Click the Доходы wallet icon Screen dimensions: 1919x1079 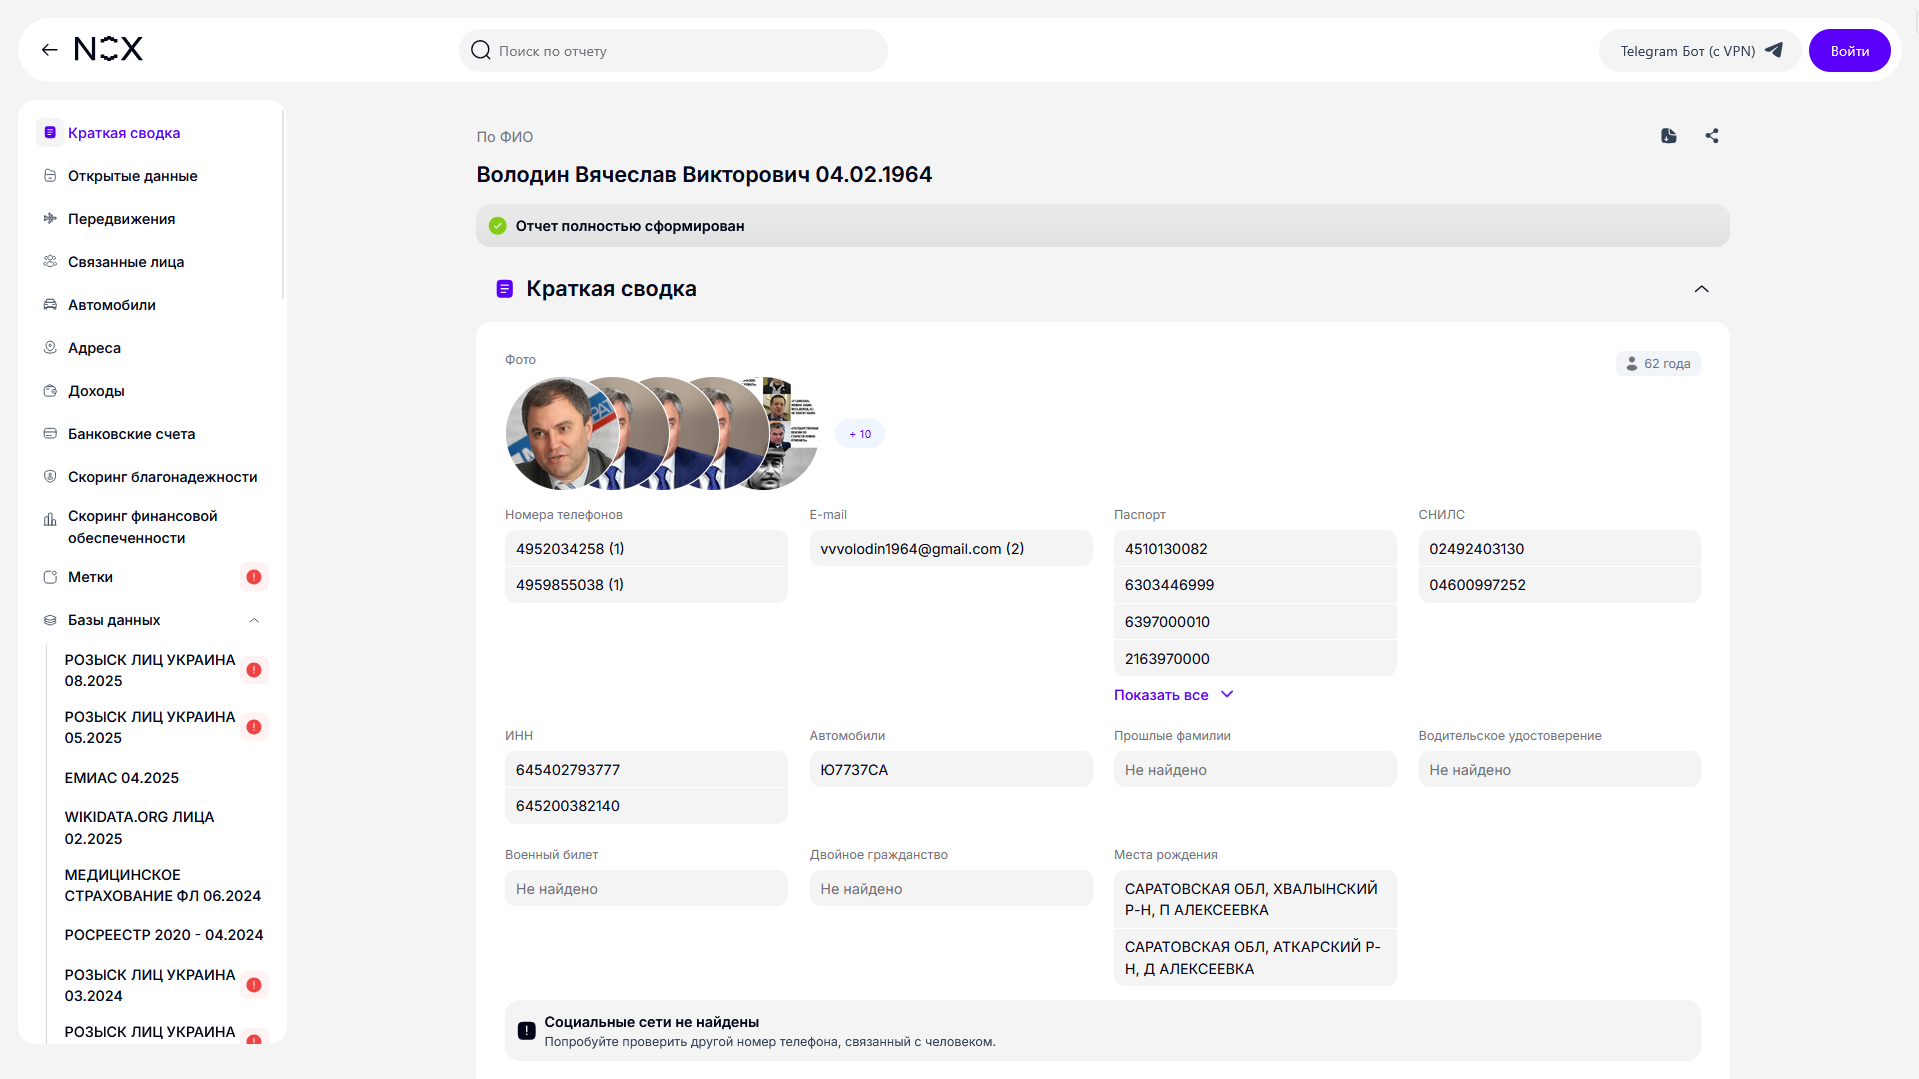click(x=50, y=390)
